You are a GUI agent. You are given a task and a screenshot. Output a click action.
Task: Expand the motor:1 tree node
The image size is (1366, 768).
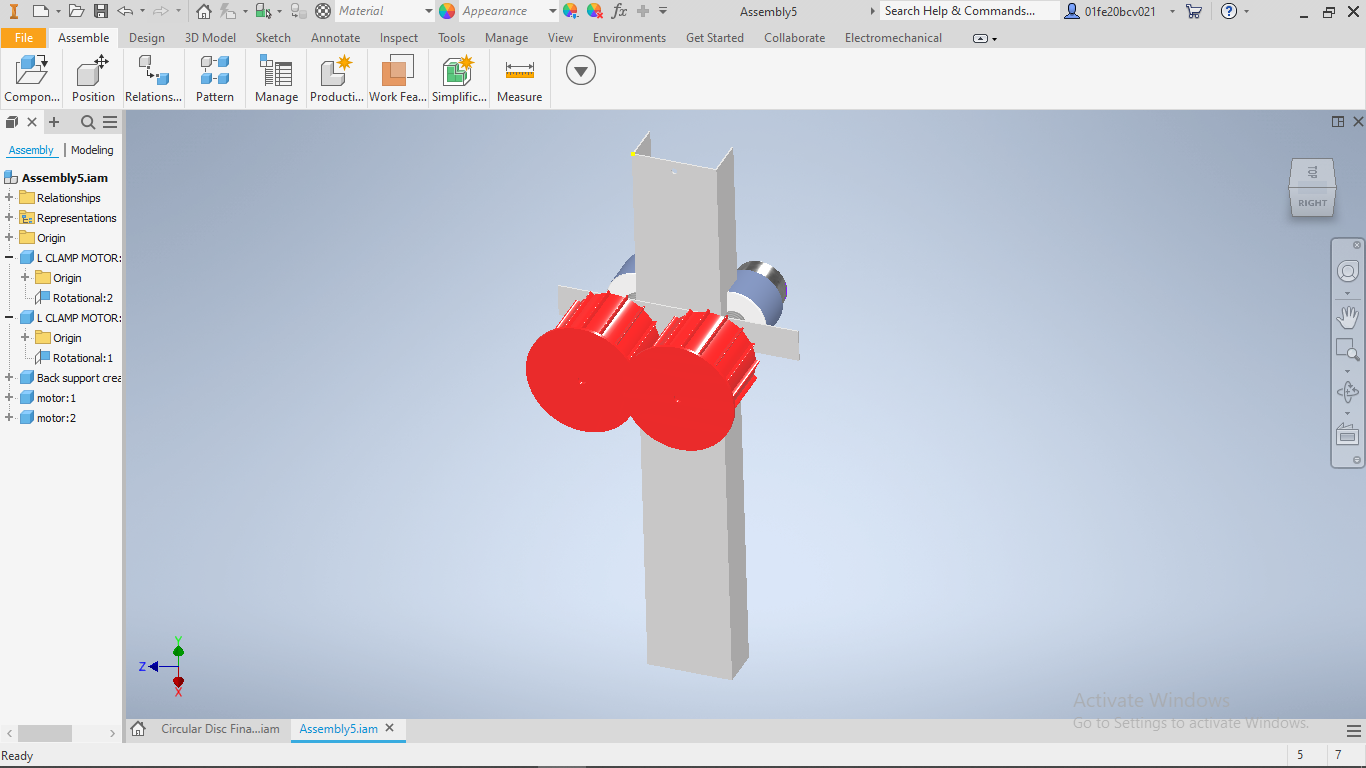point(9,398)
